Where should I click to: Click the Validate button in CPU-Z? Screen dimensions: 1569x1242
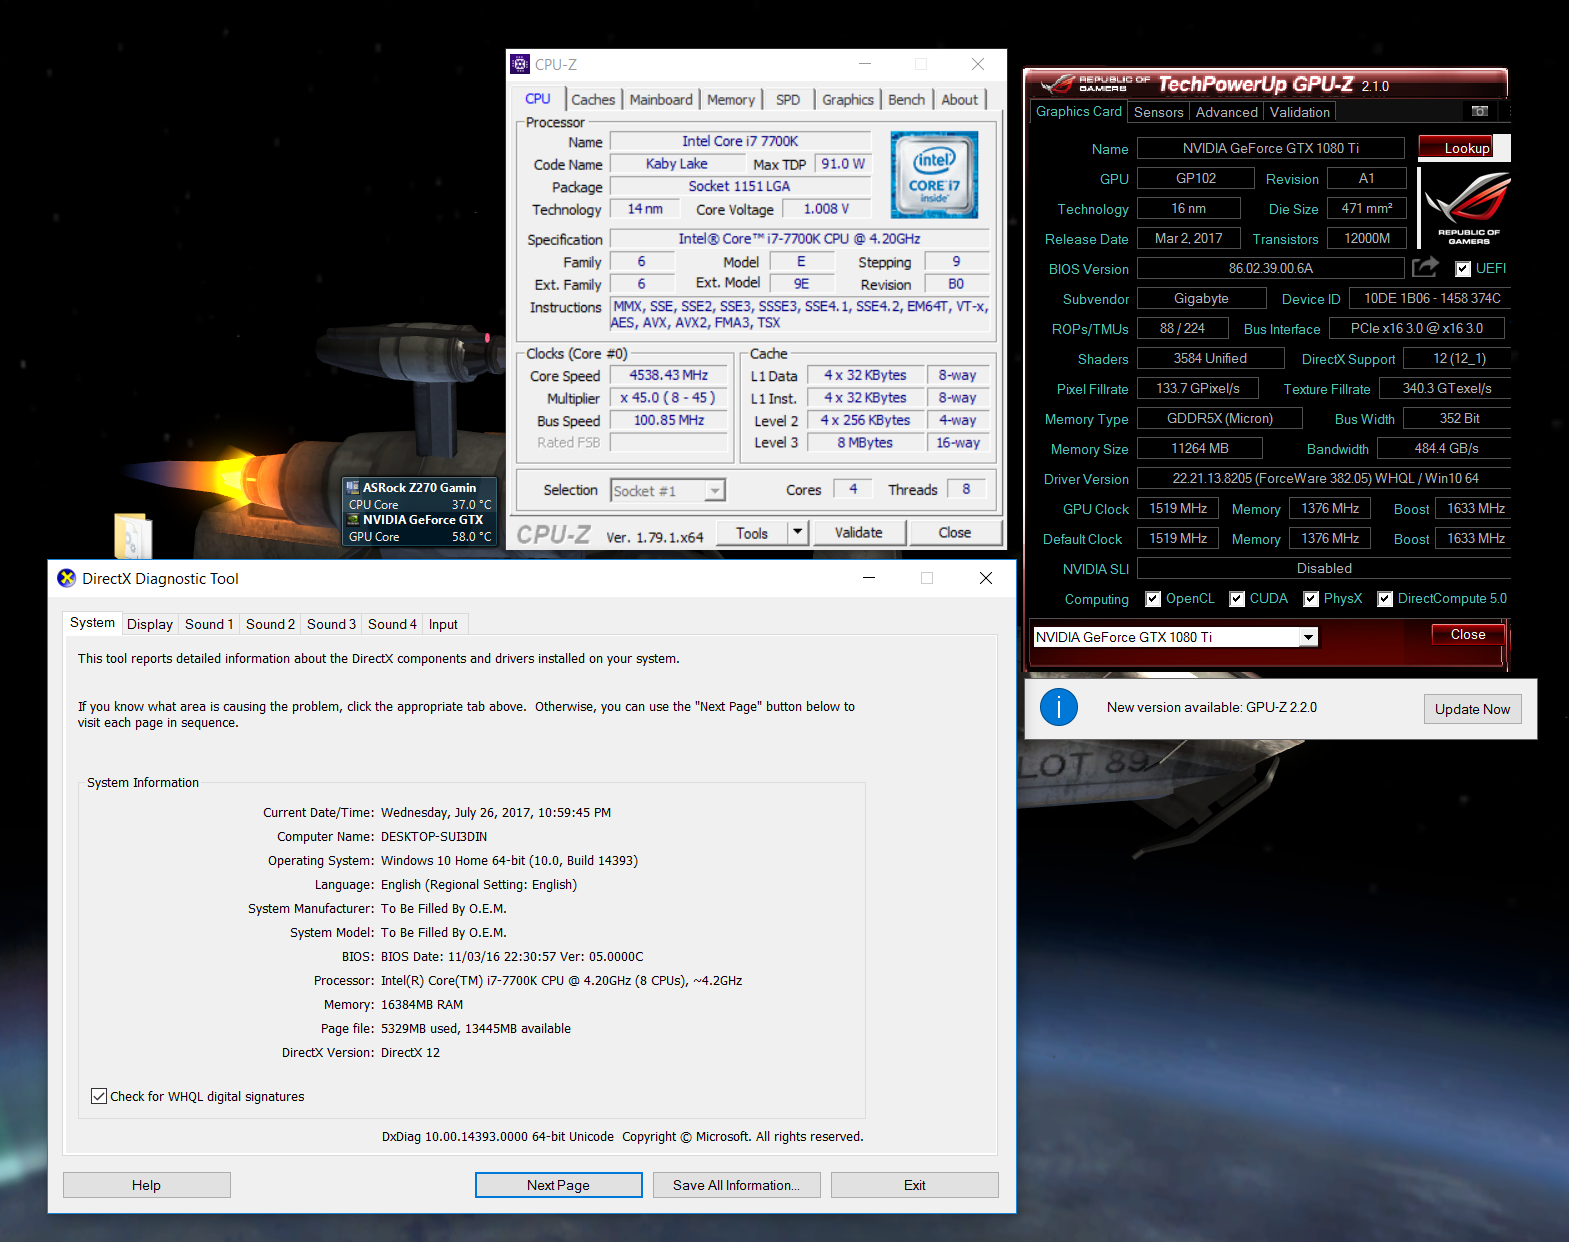(x=858, y=532)
